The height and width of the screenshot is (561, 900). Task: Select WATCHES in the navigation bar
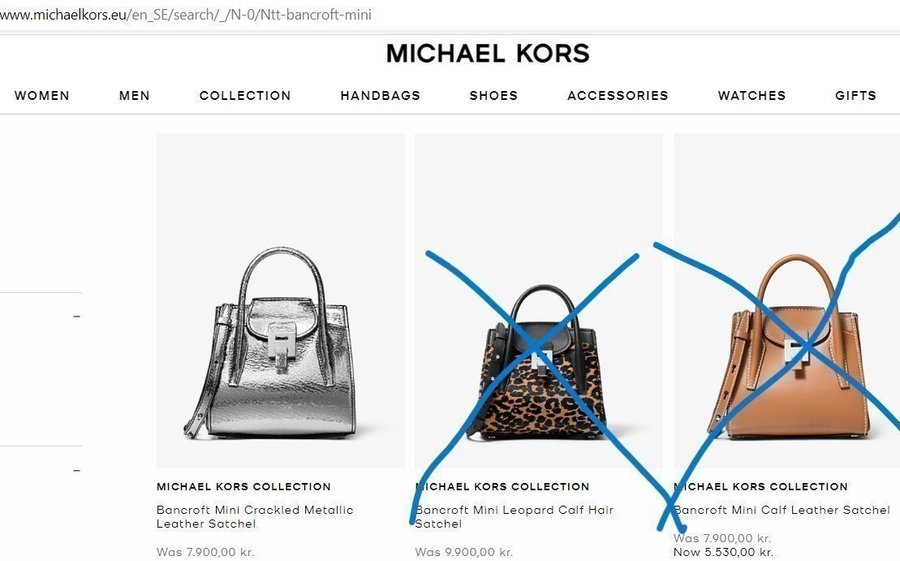click(751, 95)
